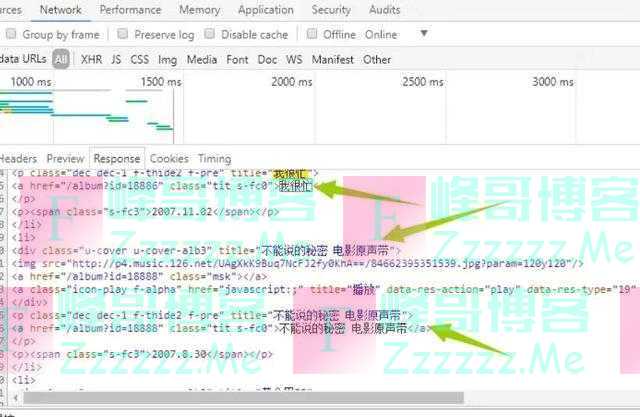Screen dimensions: 640x417
Task: Open the Cookies tab of request
Action: click(169, 159)
